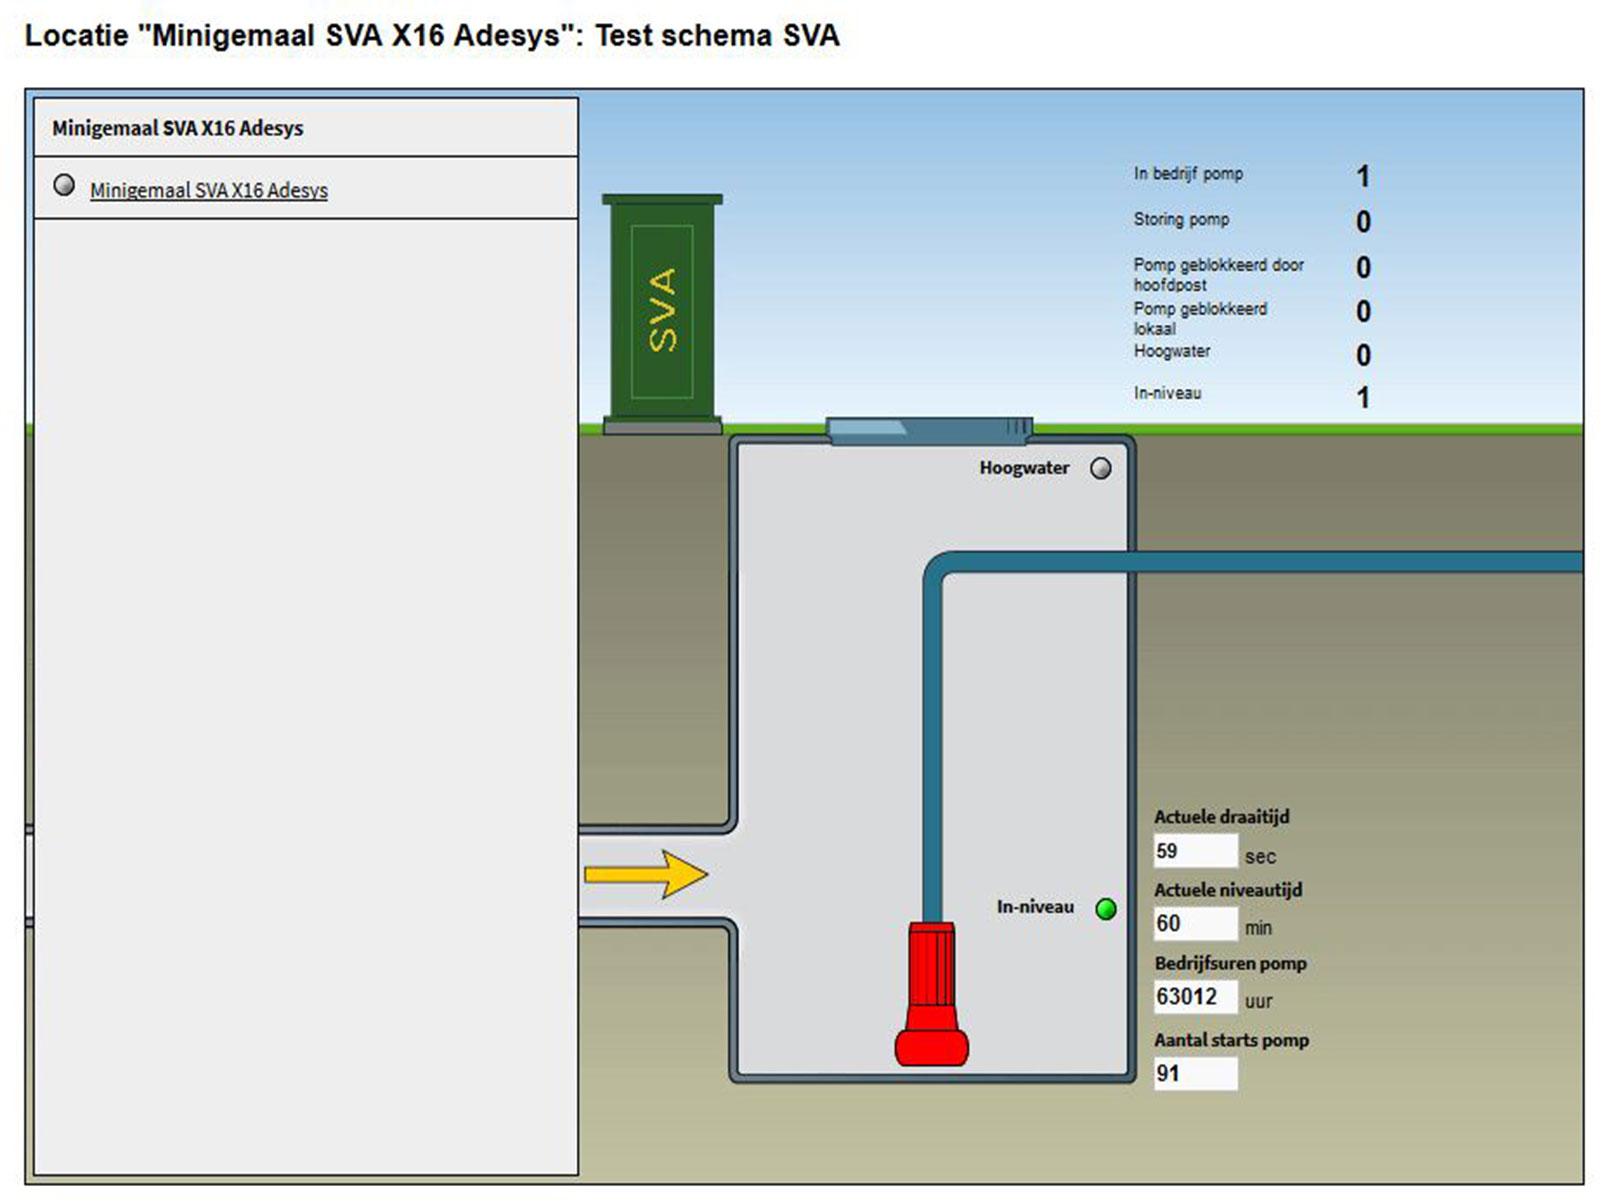Click the 'Pomp geblokkeerd door hoofdpost' value 0
This screenshot has height=1200, width=1600.
[1363, 268]
